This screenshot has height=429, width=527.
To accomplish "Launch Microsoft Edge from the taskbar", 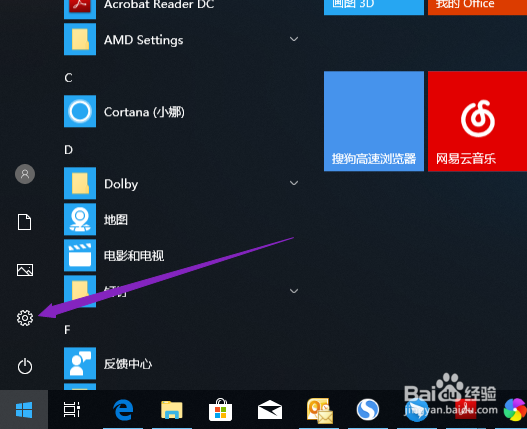I will [123, 410].
